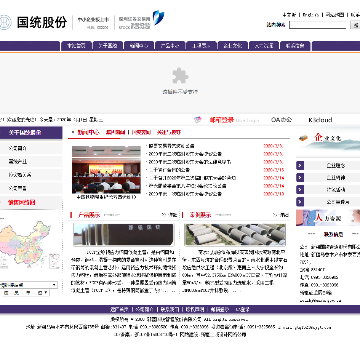Open the third link in top-right utility links
The width and height of the screenshot is (360, 360).
[x=335, y=15]
